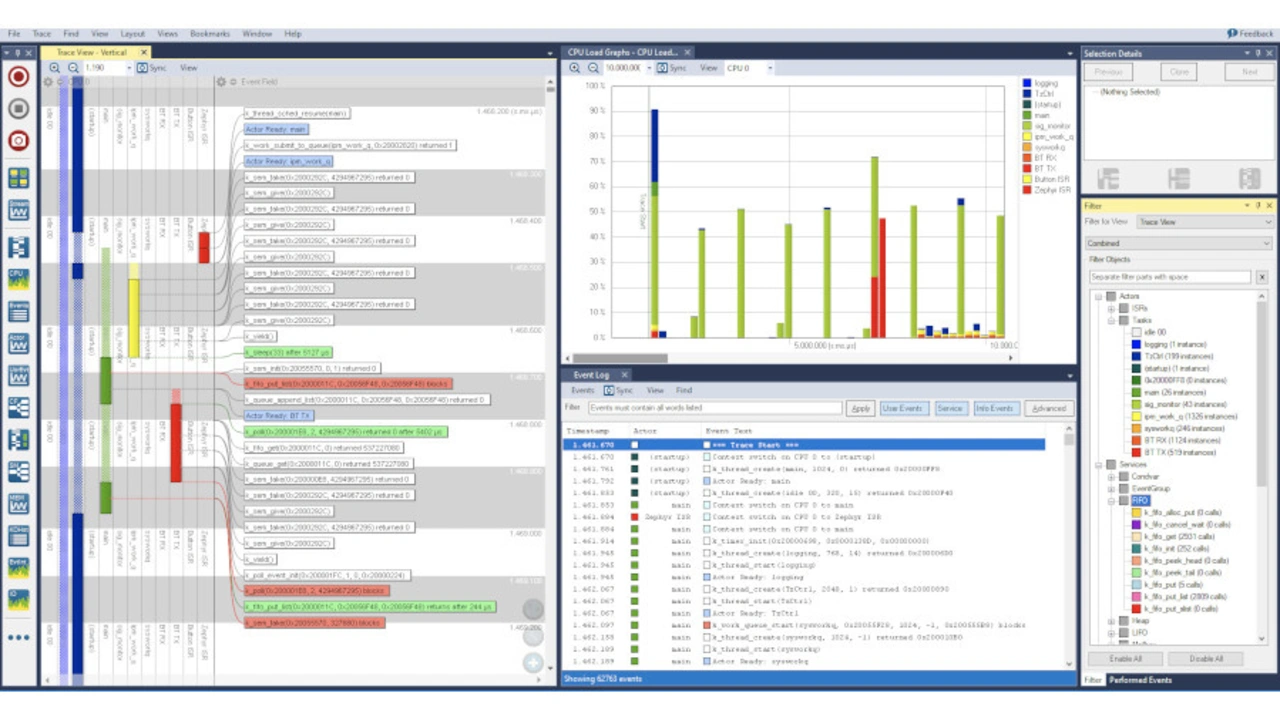
Task: Expand the Condvar node in filter tree
Action: point(1111,477)
